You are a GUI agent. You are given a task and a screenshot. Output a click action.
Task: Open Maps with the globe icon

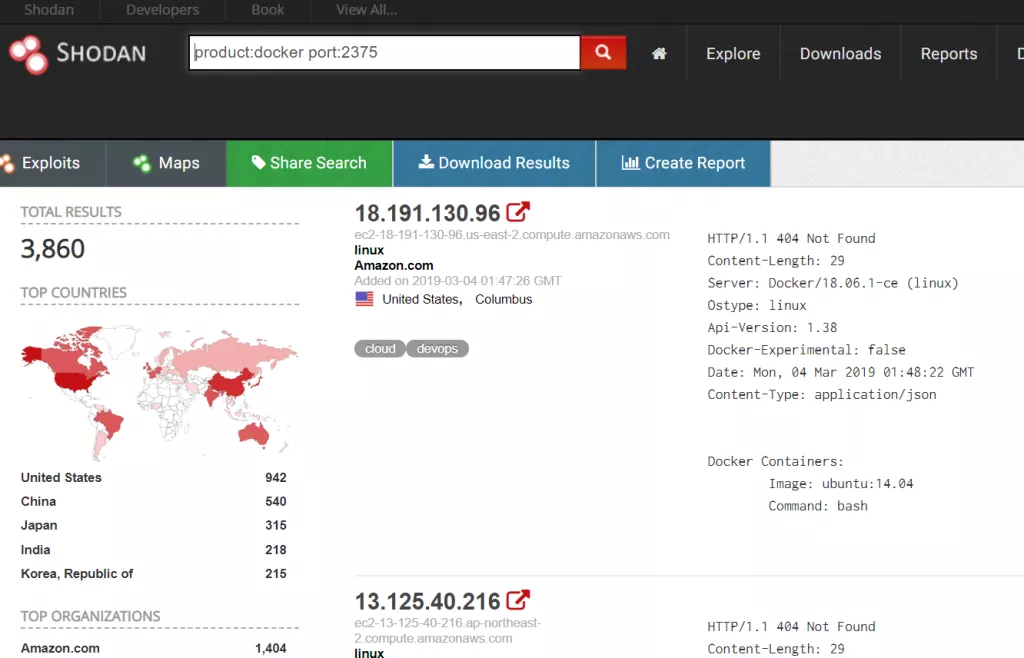(167, 163)
